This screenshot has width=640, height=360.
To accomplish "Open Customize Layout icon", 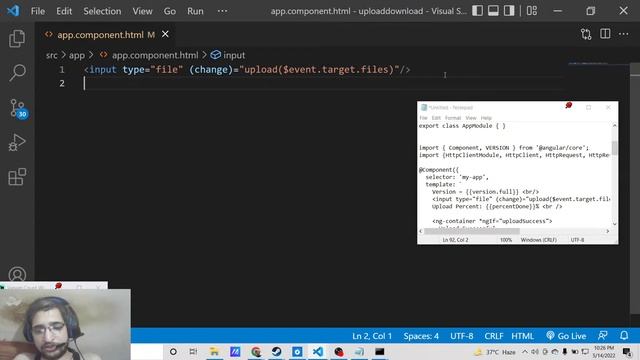I will point(531,11).
